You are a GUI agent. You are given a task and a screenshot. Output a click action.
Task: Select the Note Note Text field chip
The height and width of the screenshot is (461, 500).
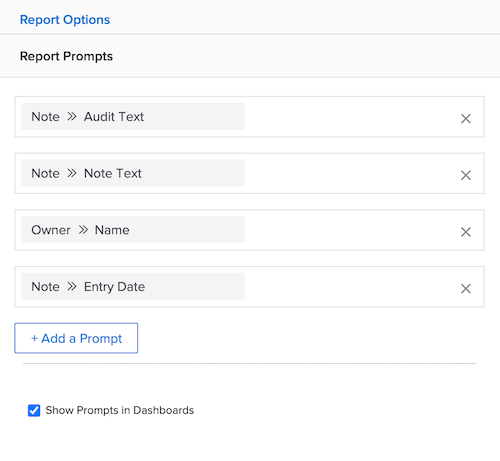[133, 173]
